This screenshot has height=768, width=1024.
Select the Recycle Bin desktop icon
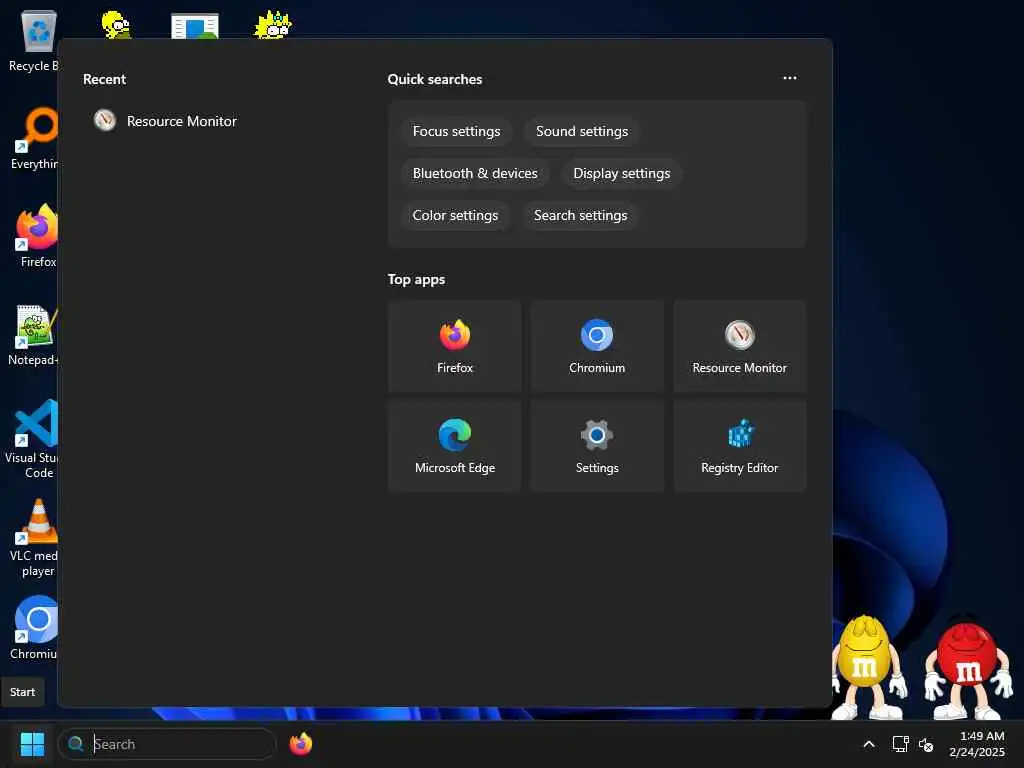34,40
